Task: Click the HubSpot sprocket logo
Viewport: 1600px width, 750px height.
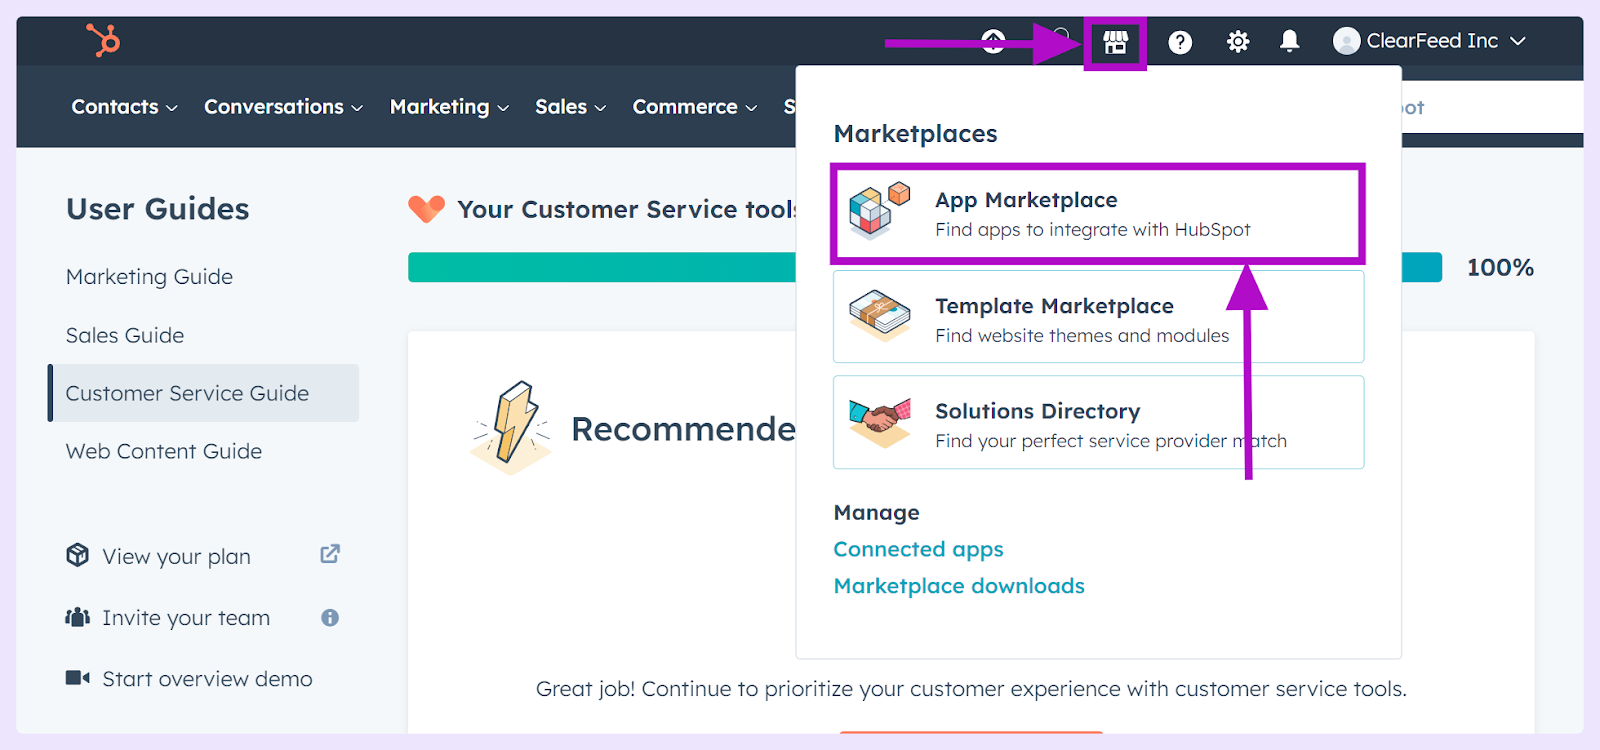Action: tap(103, 41)
